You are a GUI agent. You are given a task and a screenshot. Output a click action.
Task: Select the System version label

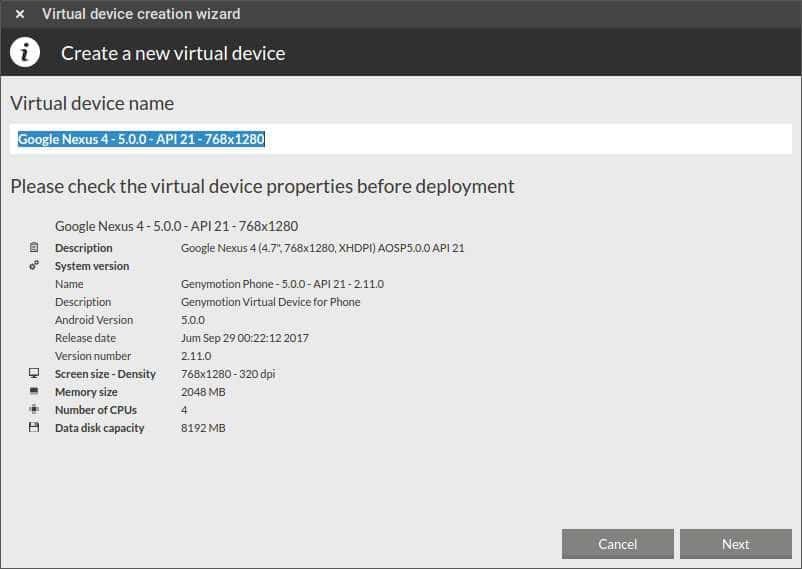click(x=92, y=266)
